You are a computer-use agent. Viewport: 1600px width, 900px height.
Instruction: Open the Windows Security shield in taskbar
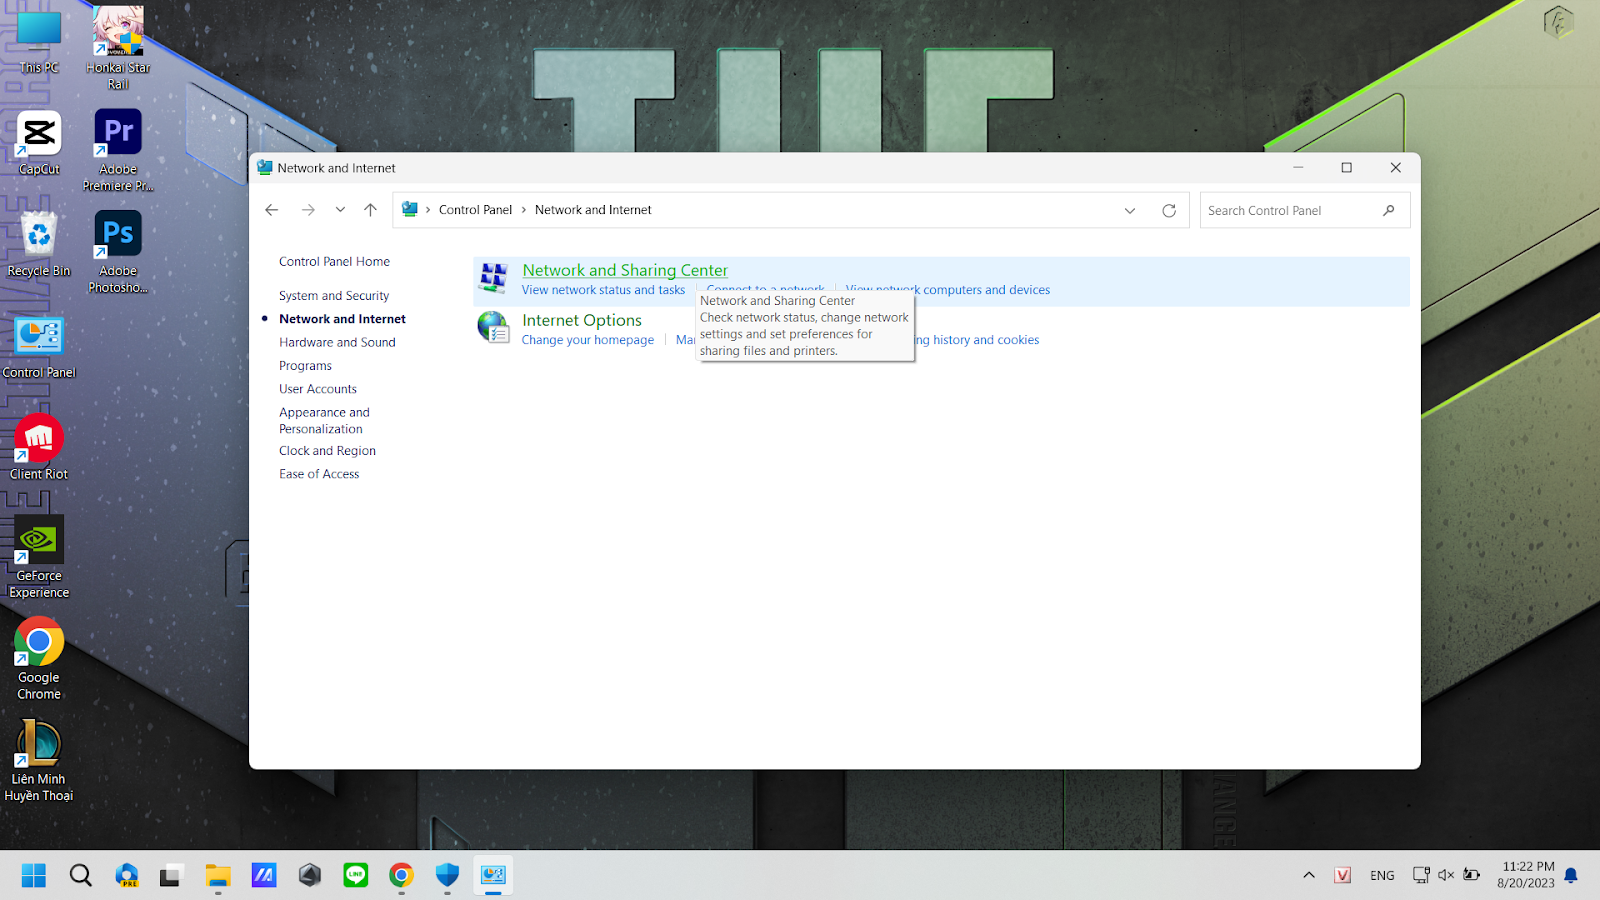coord(447,875)
